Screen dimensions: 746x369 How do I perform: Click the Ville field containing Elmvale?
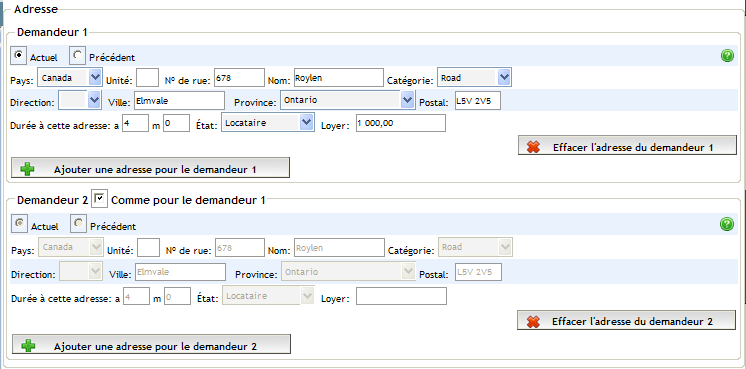(x=180, y=101)
